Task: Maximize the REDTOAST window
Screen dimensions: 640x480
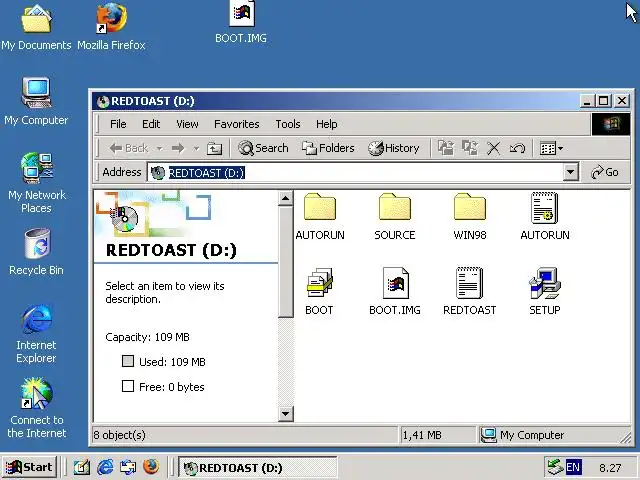Action: point(604,101)
